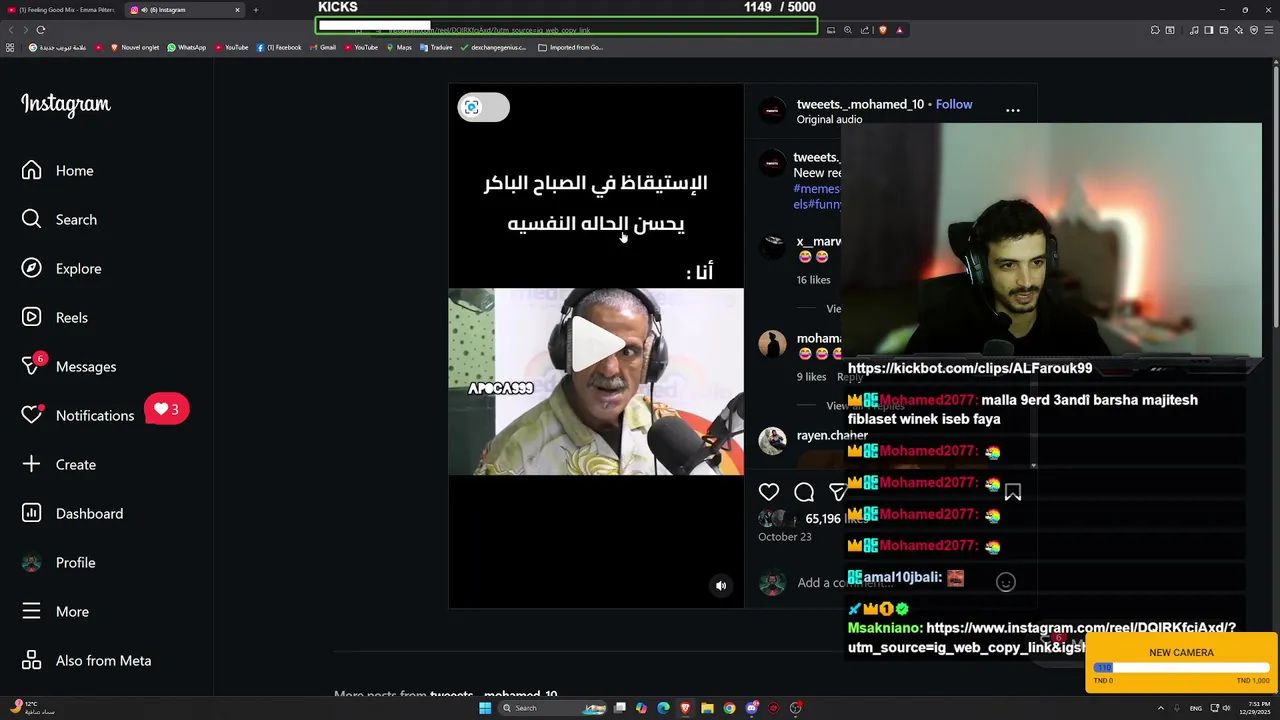
Task: Click the October 23 post date
Action: 785,537
